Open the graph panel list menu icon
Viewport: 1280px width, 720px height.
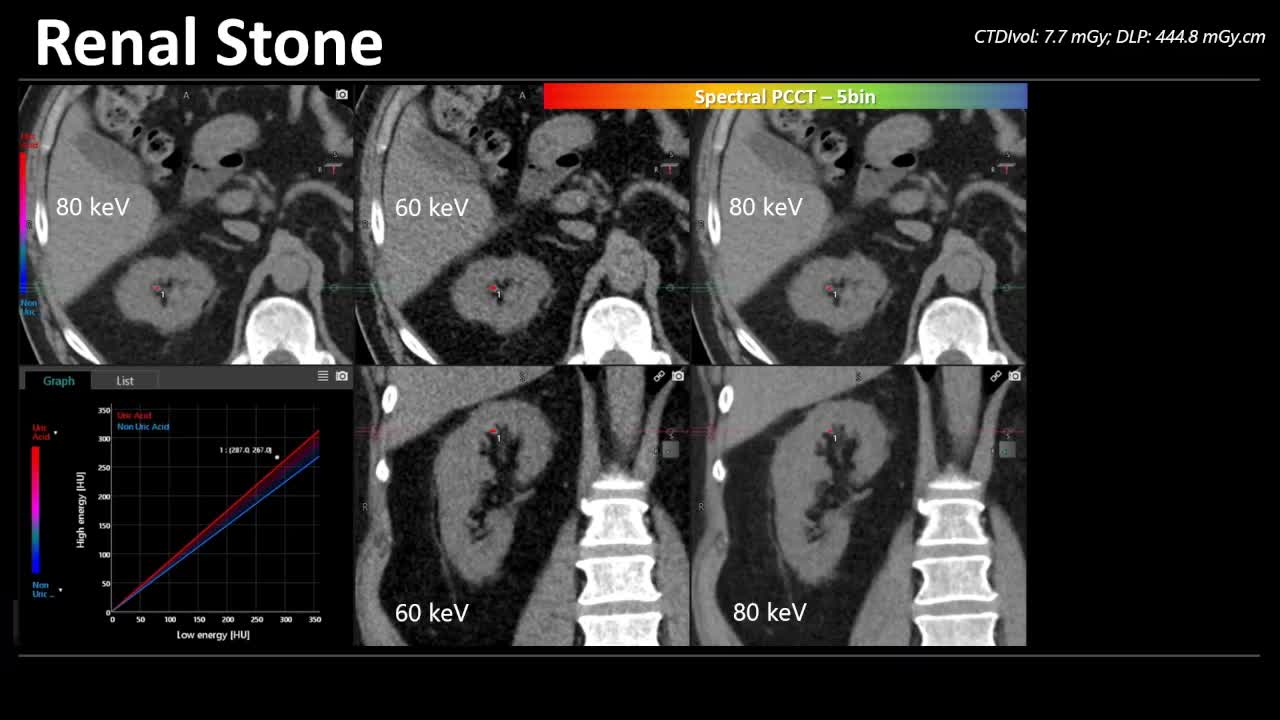coord(323,376)
